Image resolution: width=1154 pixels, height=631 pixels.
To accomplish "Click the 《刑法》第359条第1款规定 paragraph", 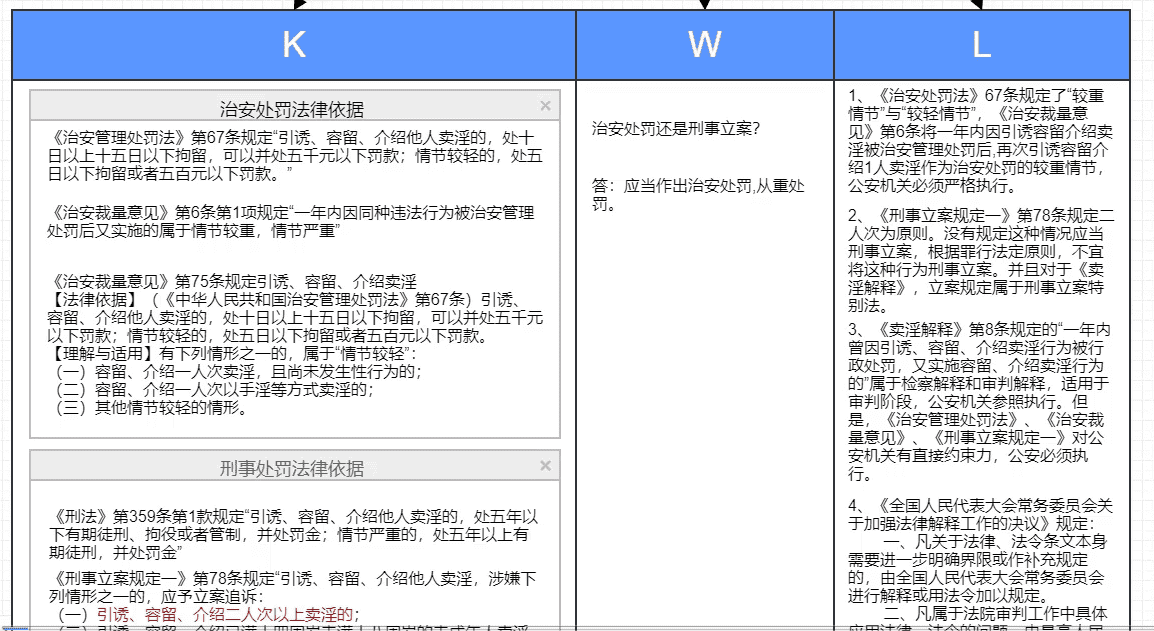I will (x=296, y=534).
